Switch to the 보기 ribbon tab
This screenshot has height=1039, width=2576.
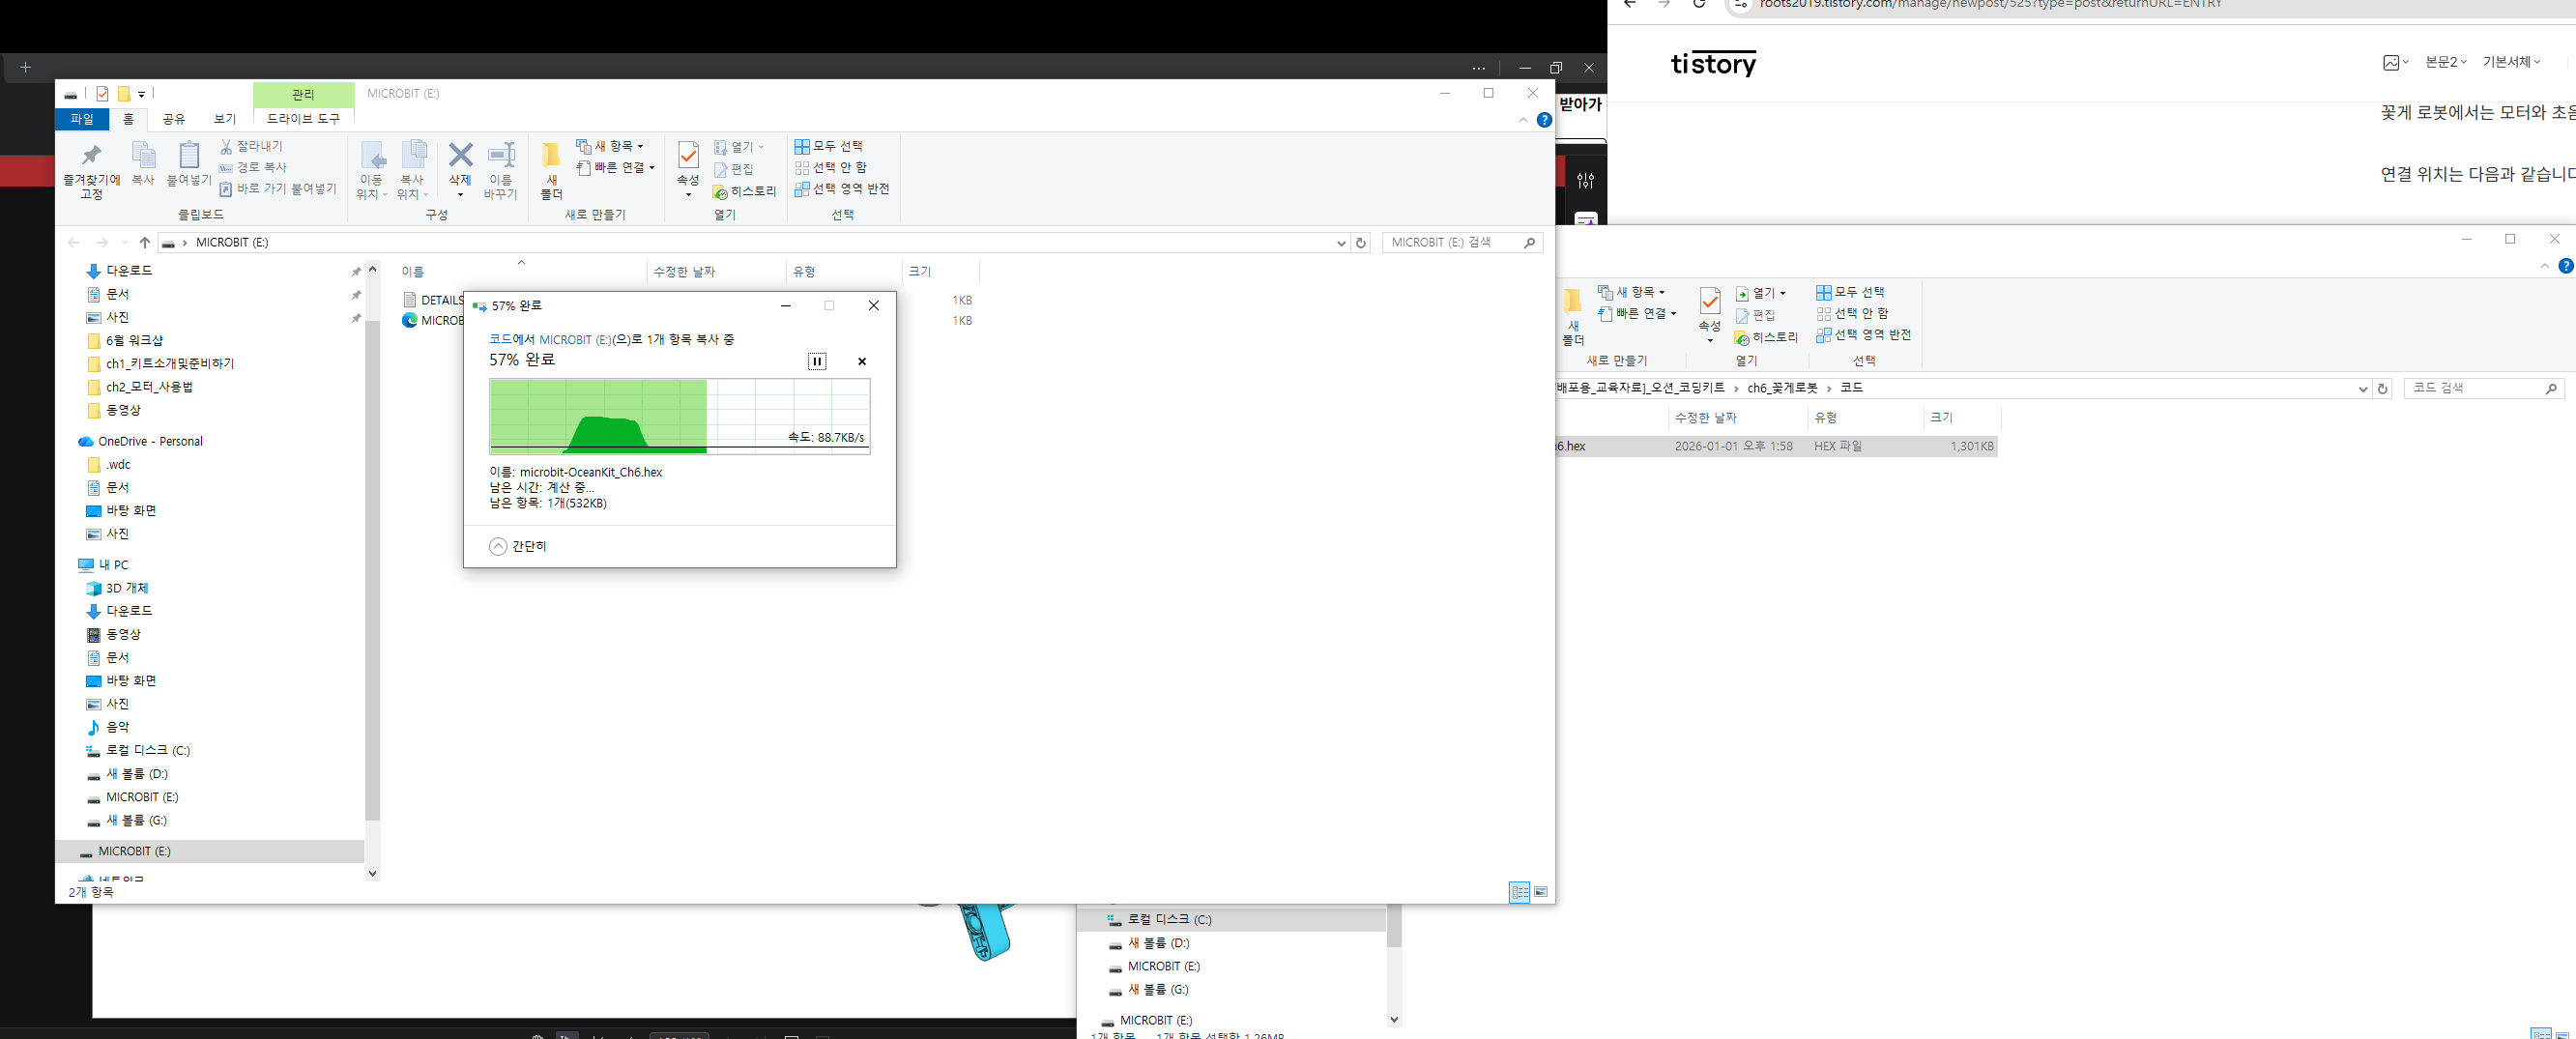click(225, 119)
